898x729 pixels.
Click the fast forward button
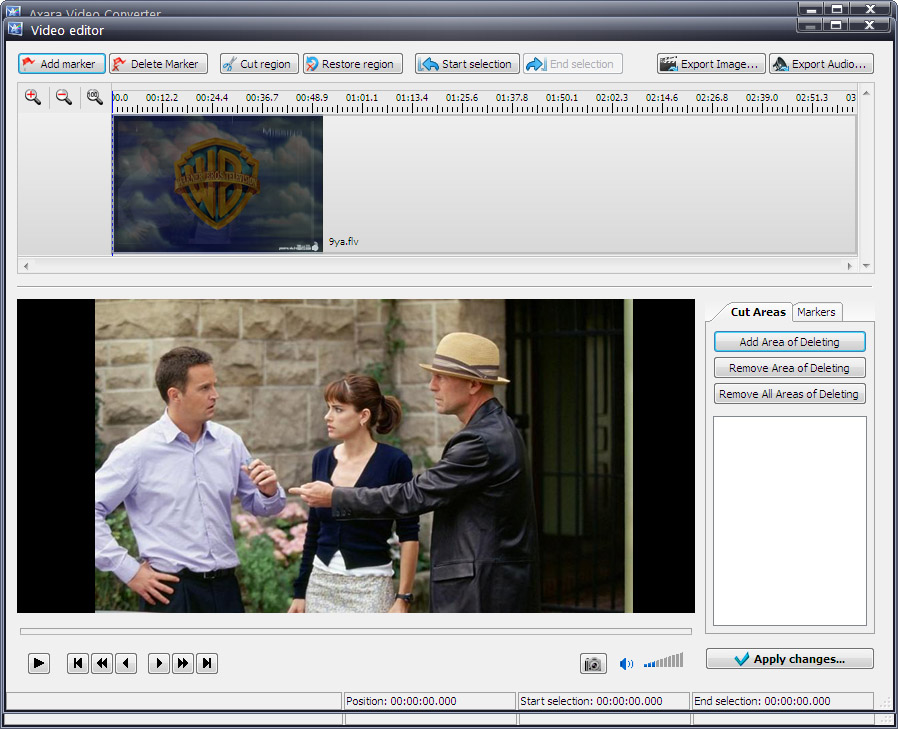(x=182, y=663)
